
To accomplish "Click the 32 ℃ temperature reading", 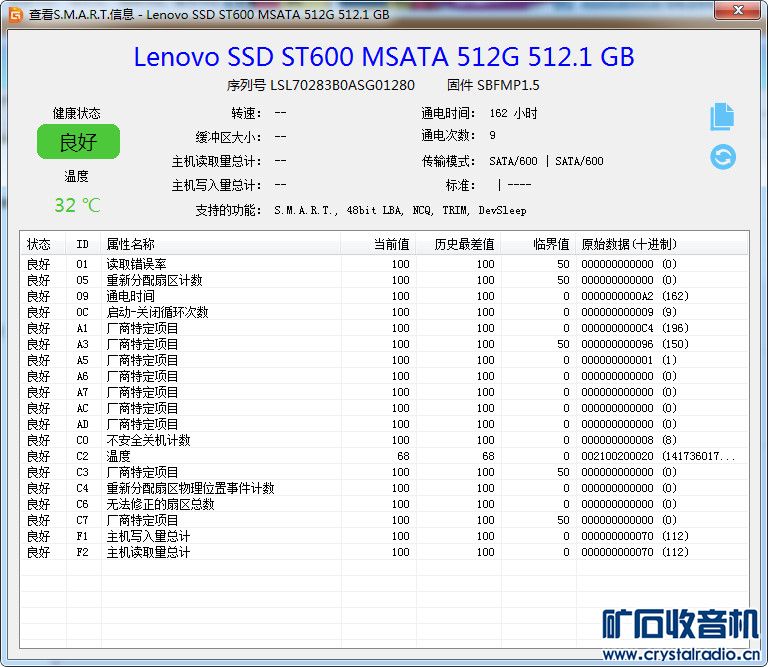I will pyautogui.click(x=77, y=205).
